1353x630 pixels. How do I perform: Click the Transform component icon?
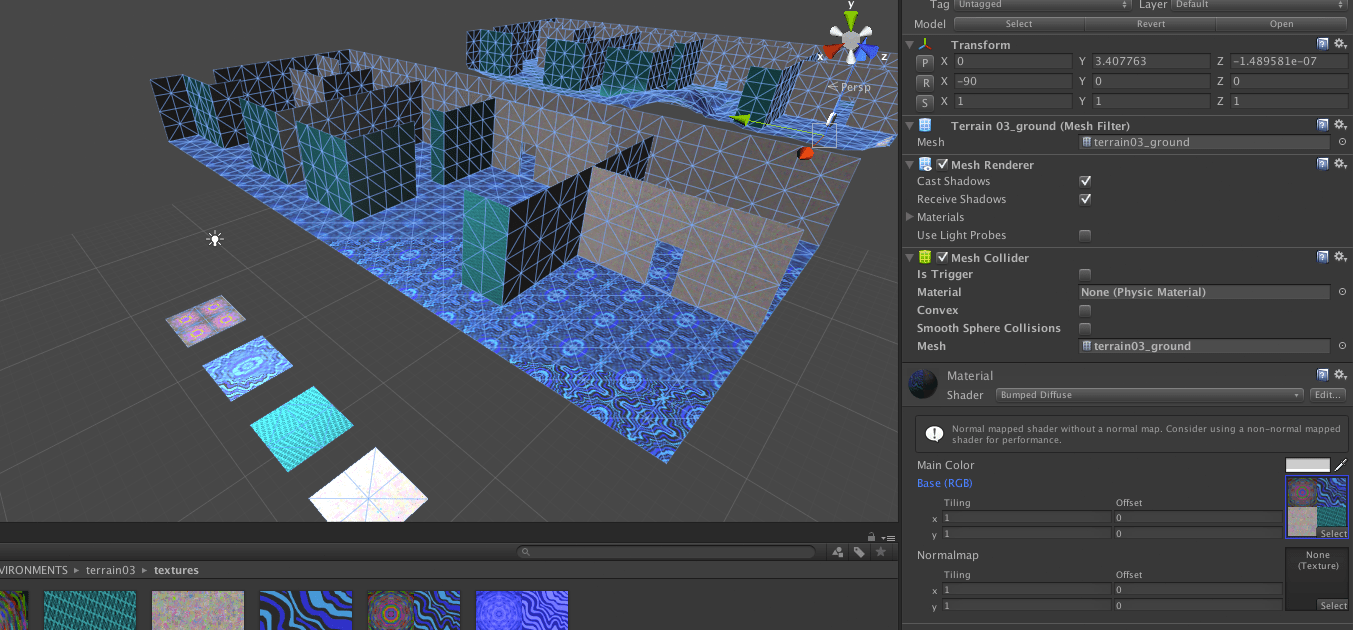click(924, 44)
